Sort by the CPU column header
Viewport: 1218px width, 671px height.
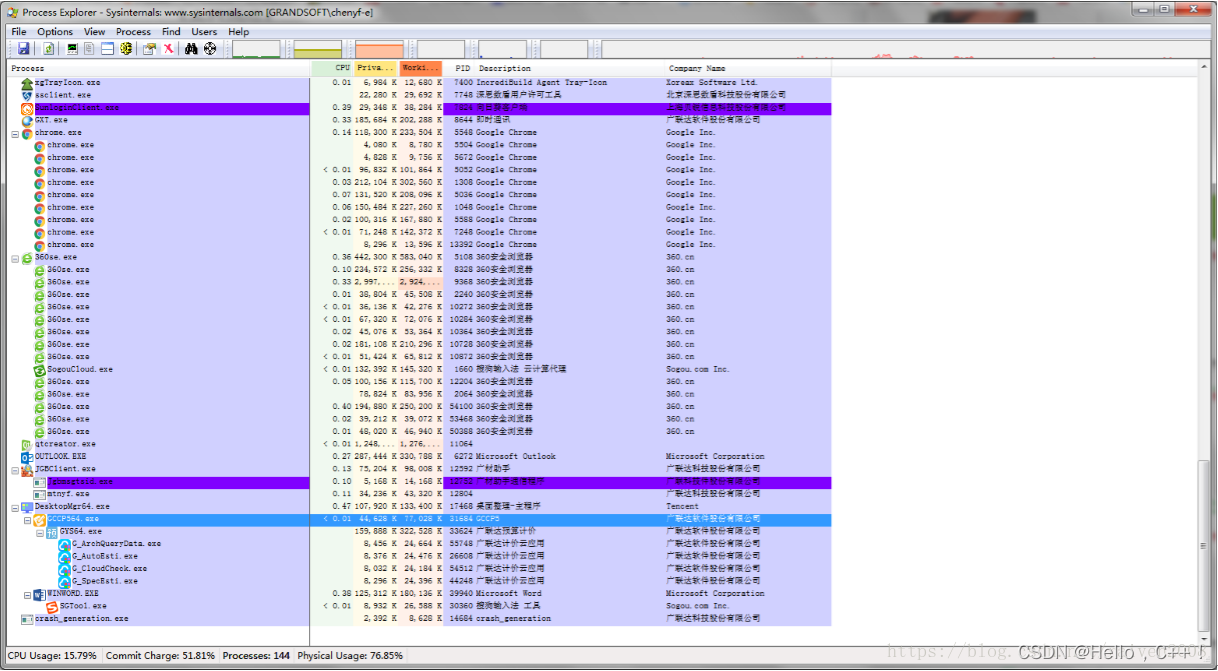332,68
